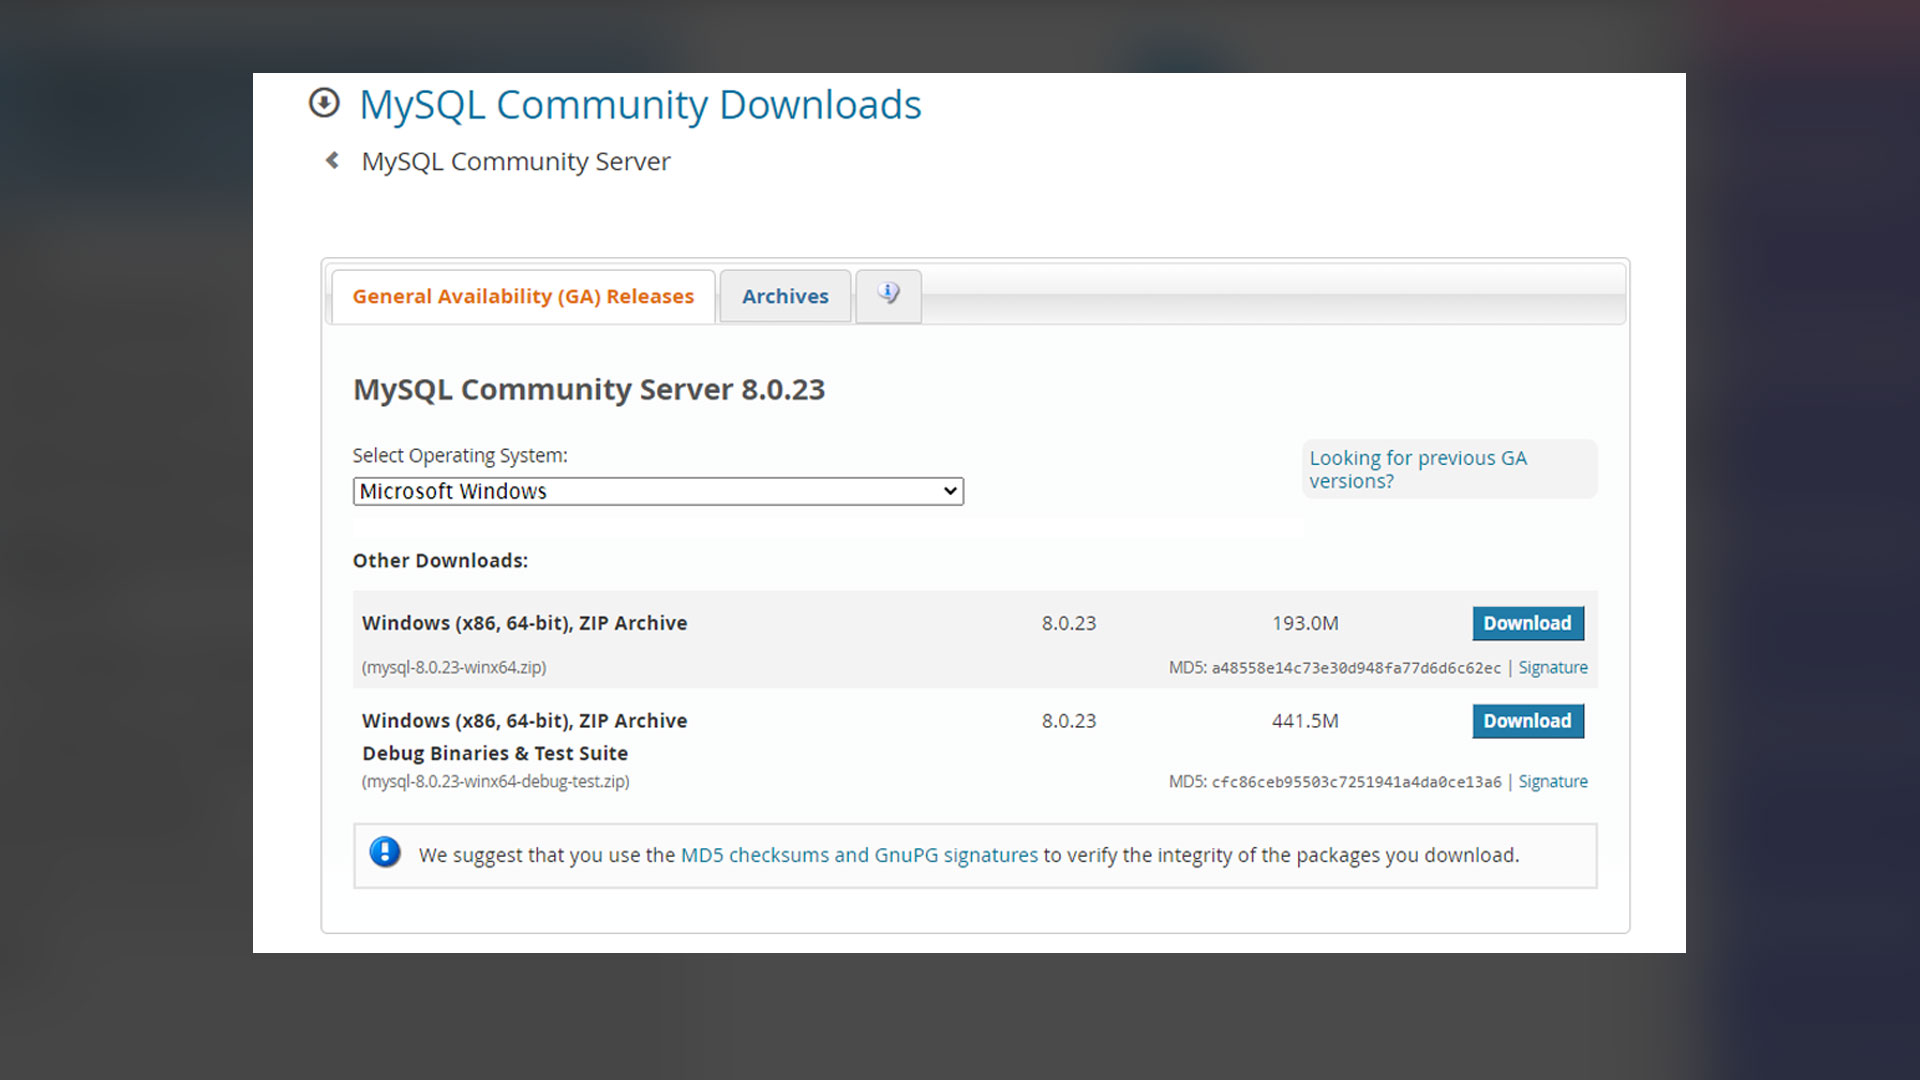Click the filename mysql-8.0.23-winx64.zip text
The width and height of the screenshot is (1920, 1080).
pyautogui.click(x=454, y=667)
